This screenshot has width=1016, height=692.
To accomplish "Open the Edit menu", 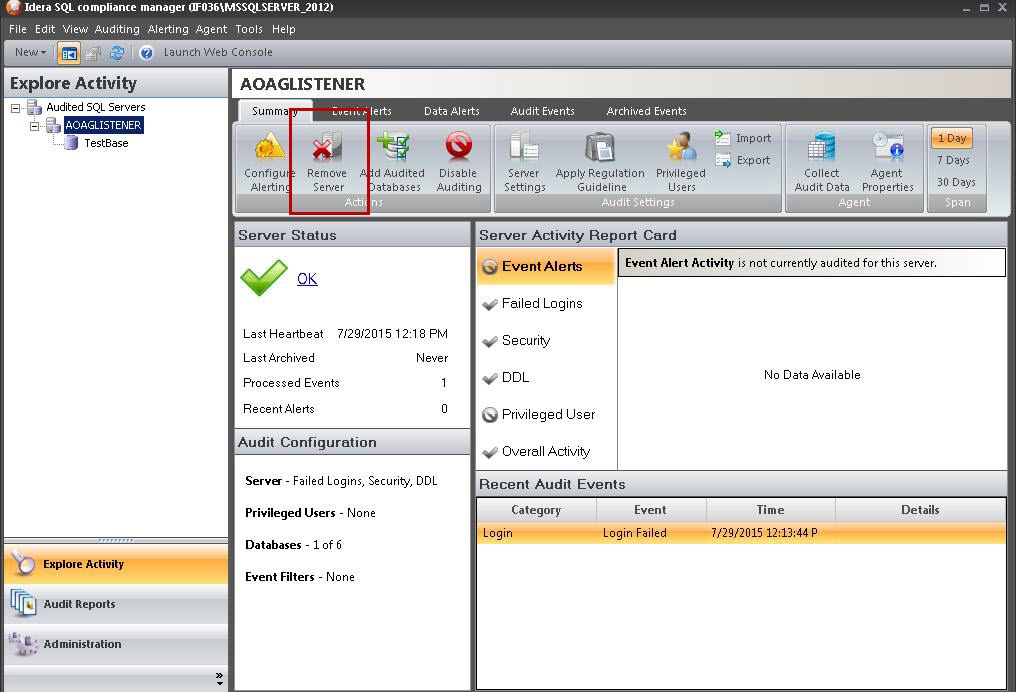I will click(45, 29).
